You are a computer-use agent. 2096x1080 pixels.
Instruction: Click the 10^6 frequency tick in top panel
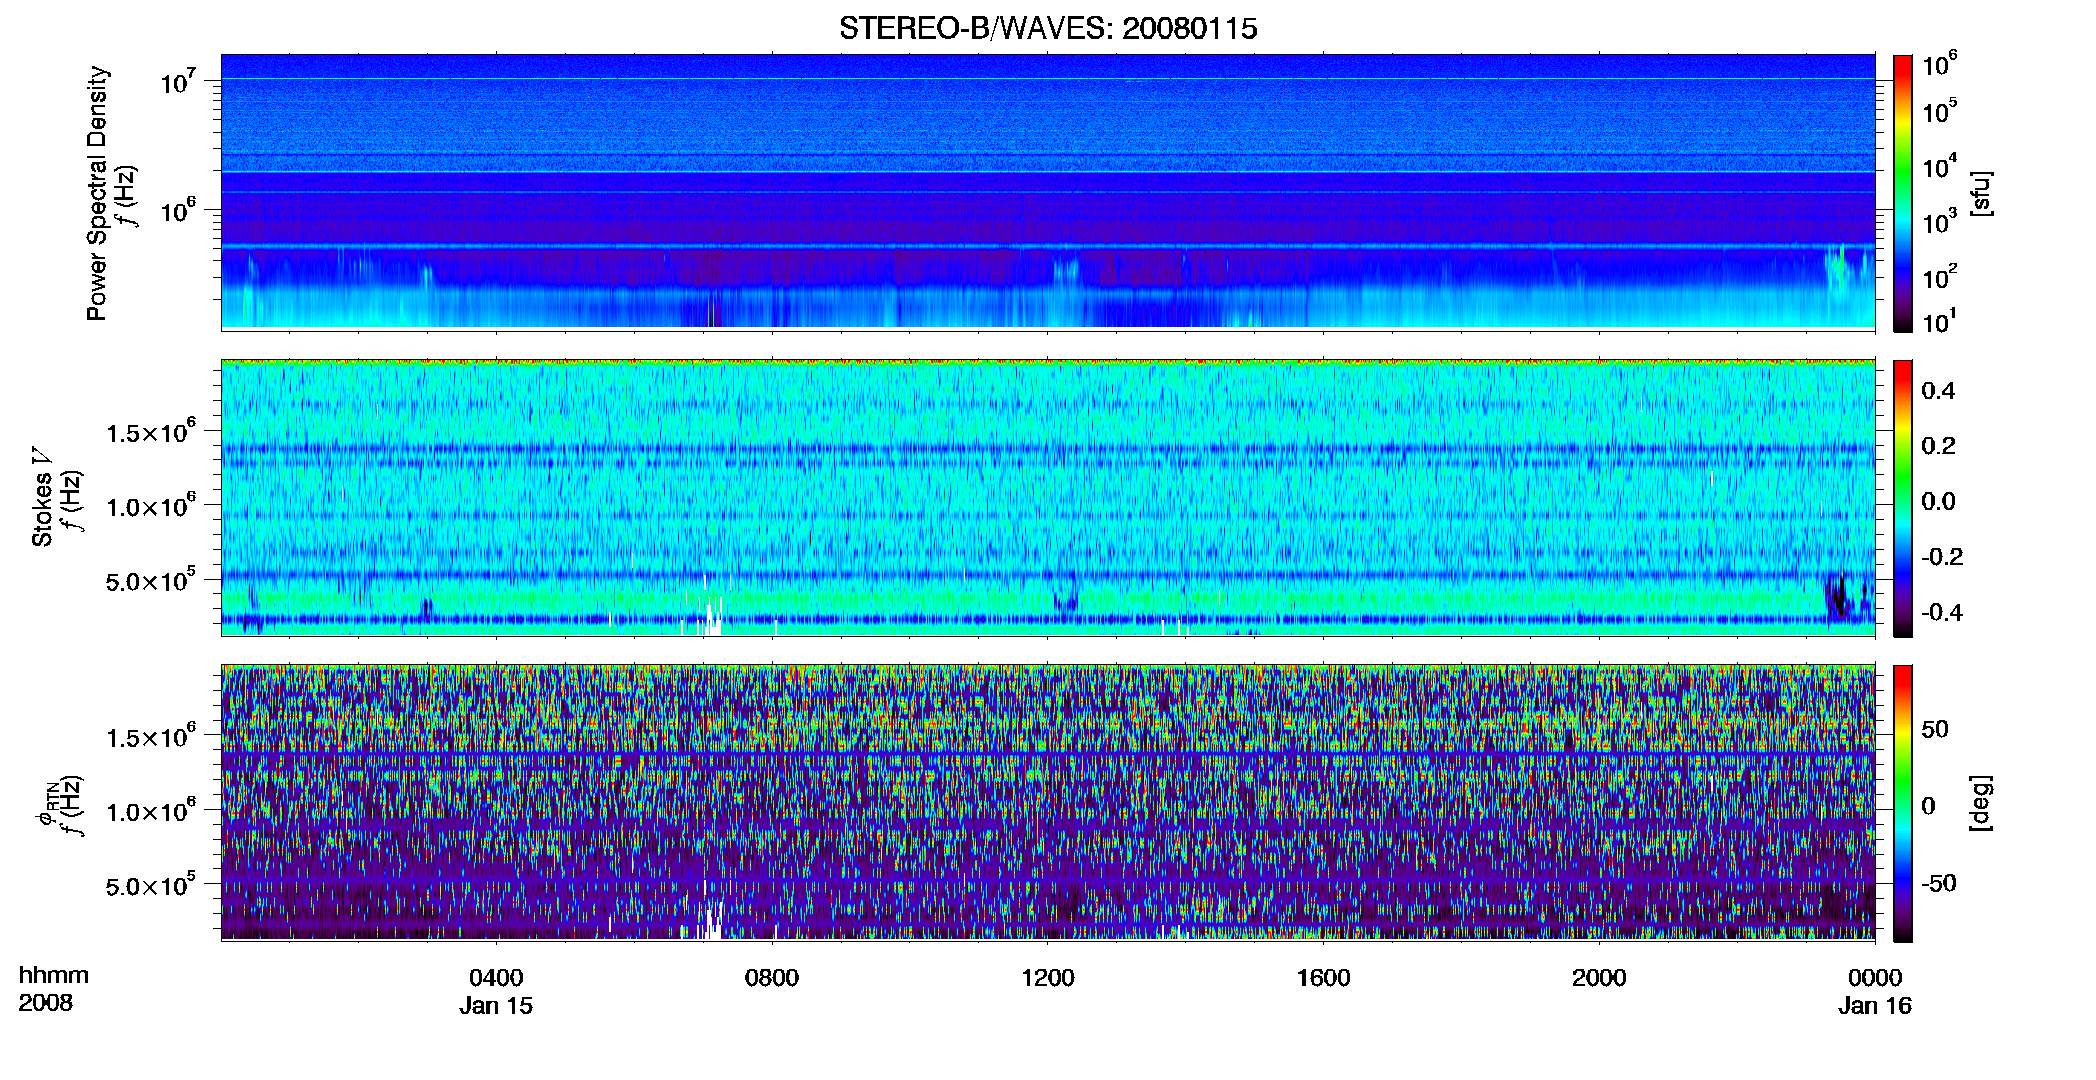177,210
